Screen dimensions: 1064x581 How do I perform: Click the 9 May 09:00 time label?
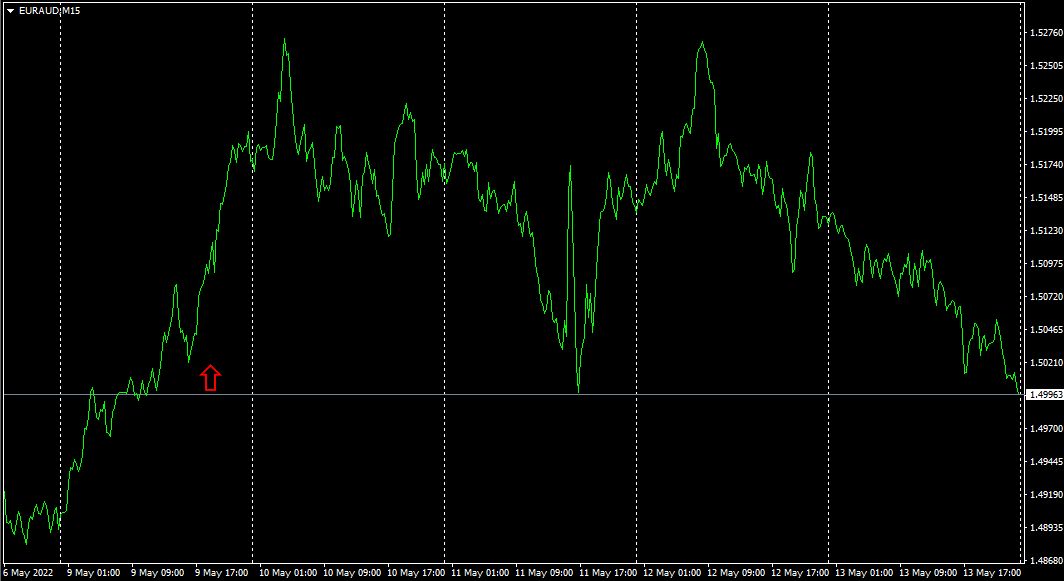157,573
